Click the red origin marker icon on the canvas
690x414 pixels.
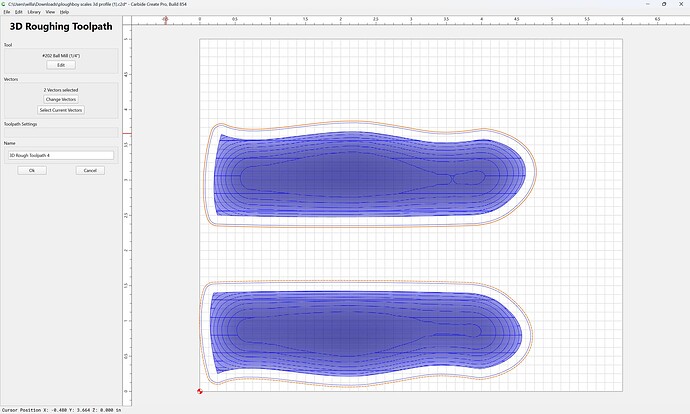(x=200, y=391)
